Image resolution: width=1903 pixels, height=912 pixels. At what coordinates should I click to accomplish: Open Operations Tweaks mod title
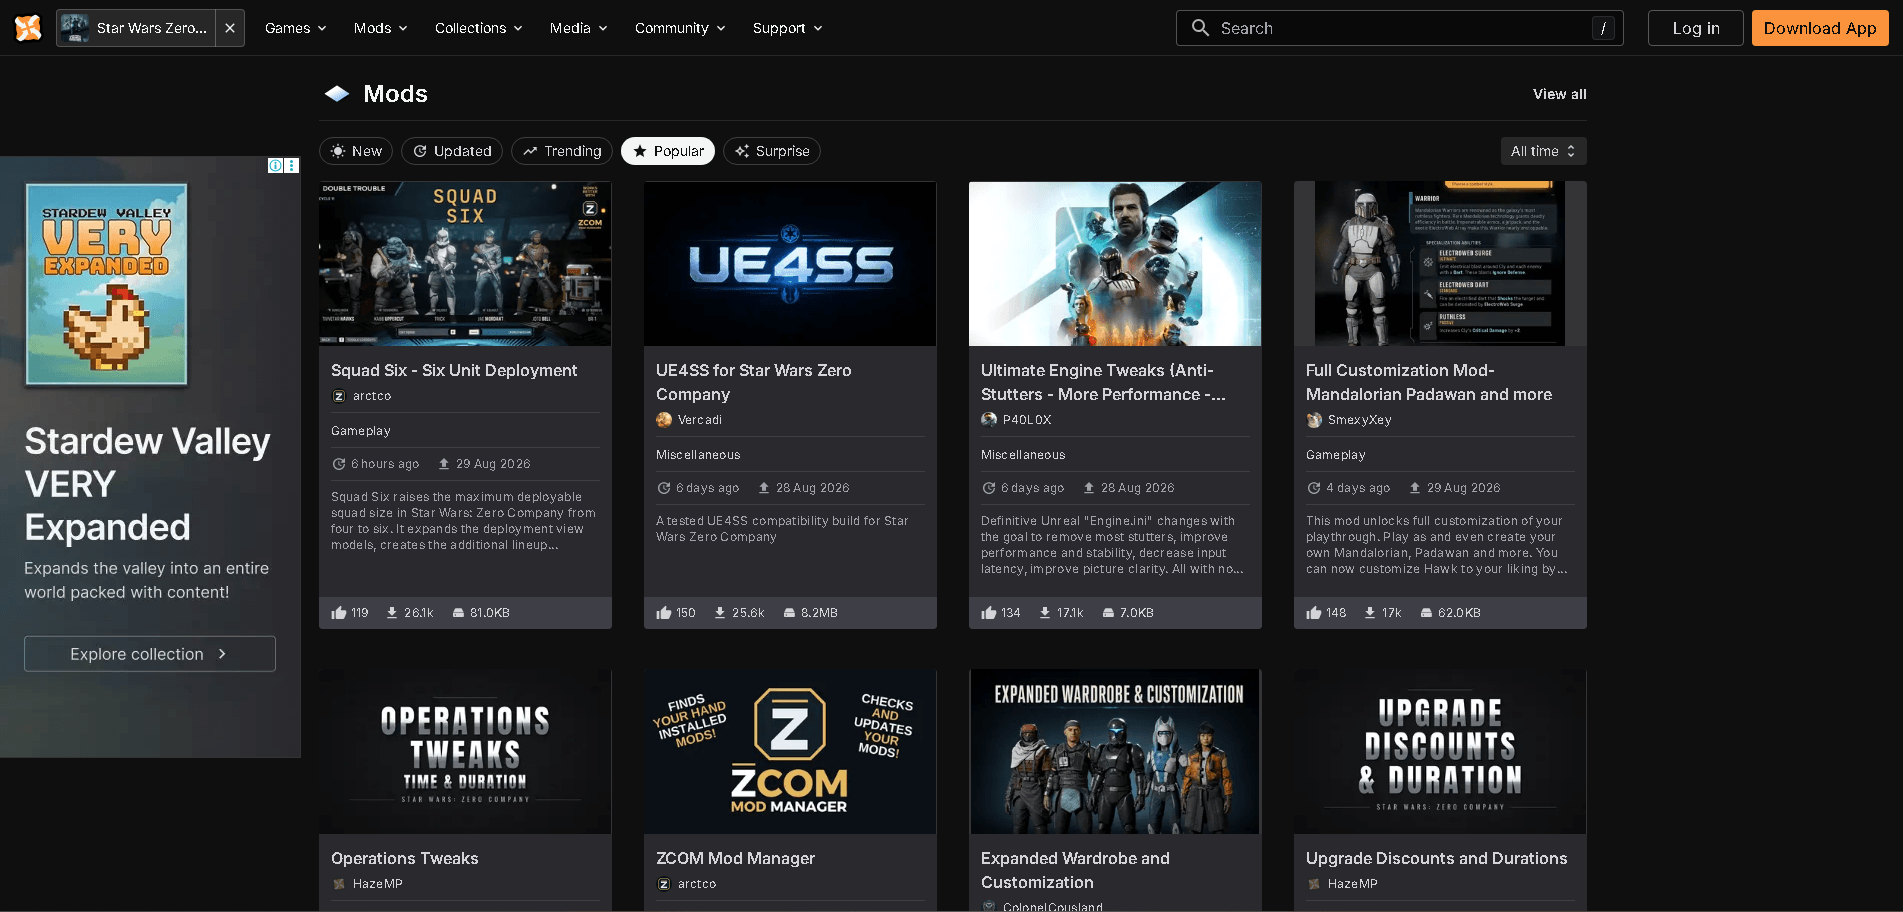(x=405, y=858)
